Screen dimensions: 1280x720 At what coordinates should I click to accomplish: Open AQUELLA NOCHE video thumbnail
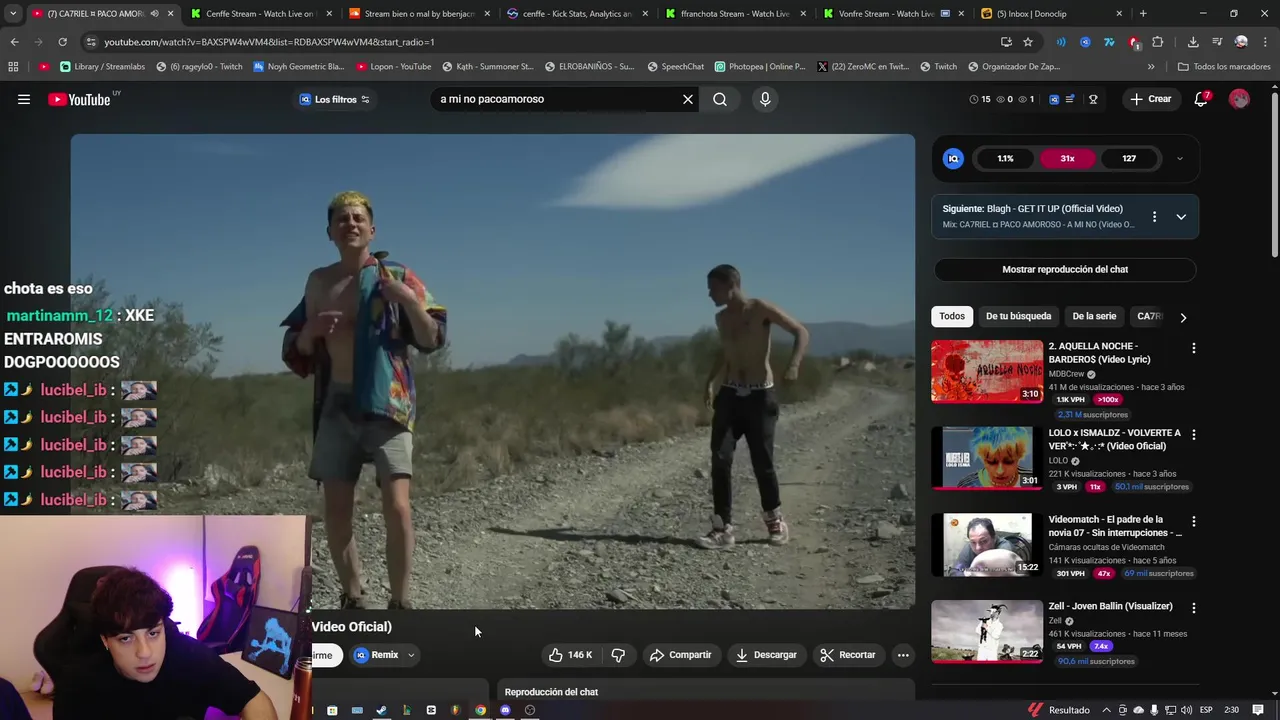point(987,371)
